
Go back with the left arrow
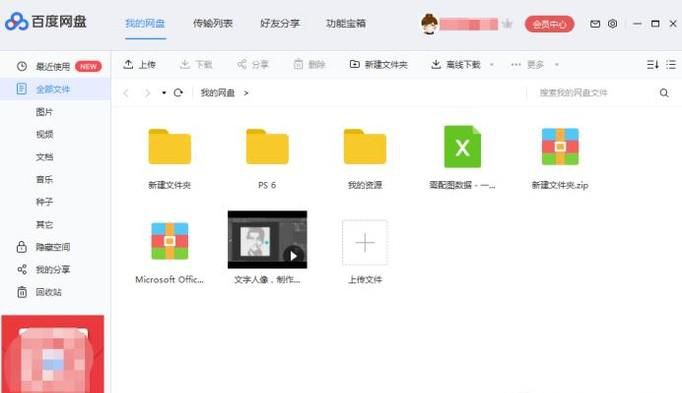pos(126,93)
